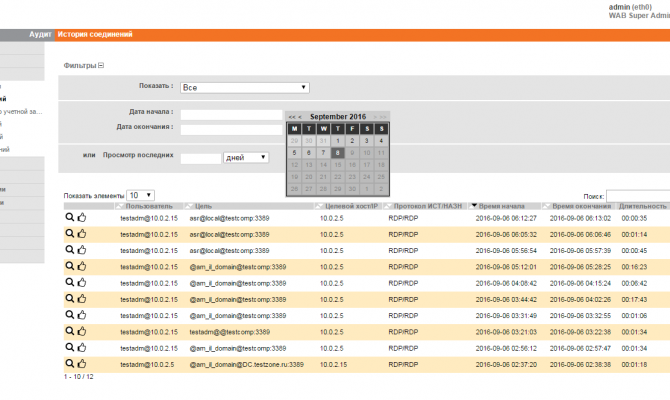Image resolution: width=670 pixels, height=400 pixels.
Task: Click target testadm@@testcomp:3389
Action: tap(229, 332)
